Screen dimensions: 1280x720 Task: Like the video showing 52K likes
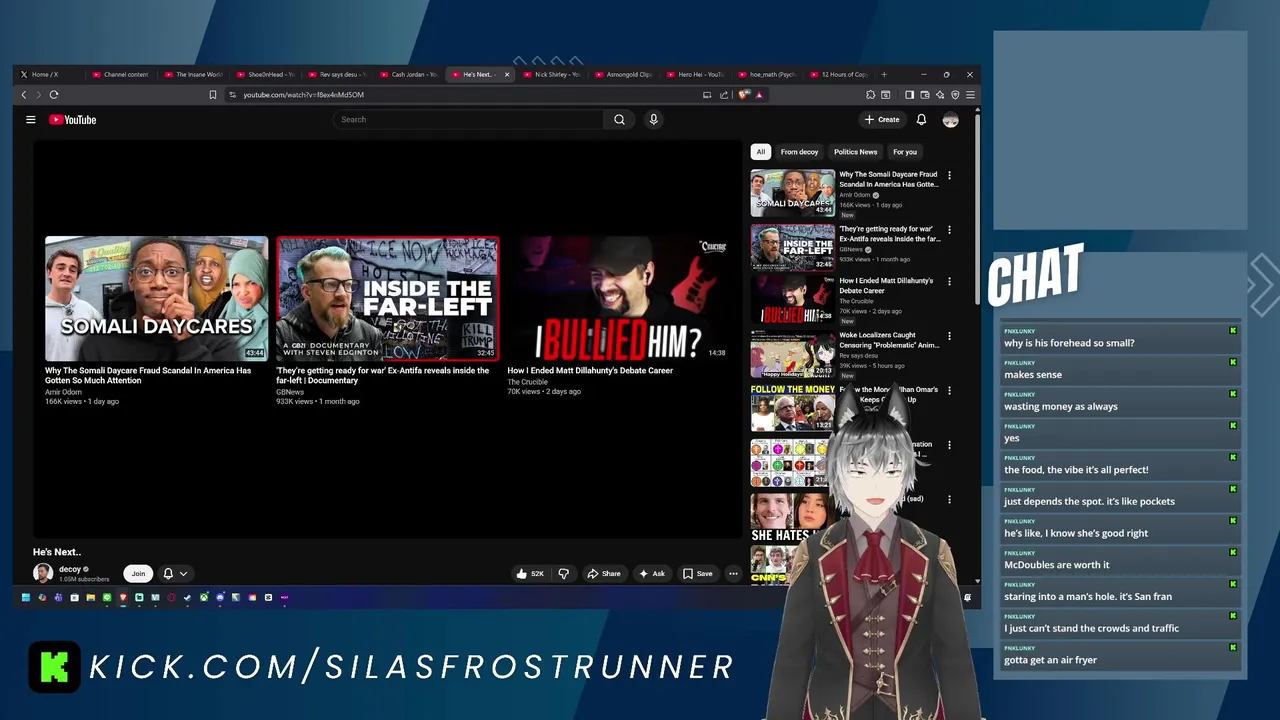pos(530,574)
